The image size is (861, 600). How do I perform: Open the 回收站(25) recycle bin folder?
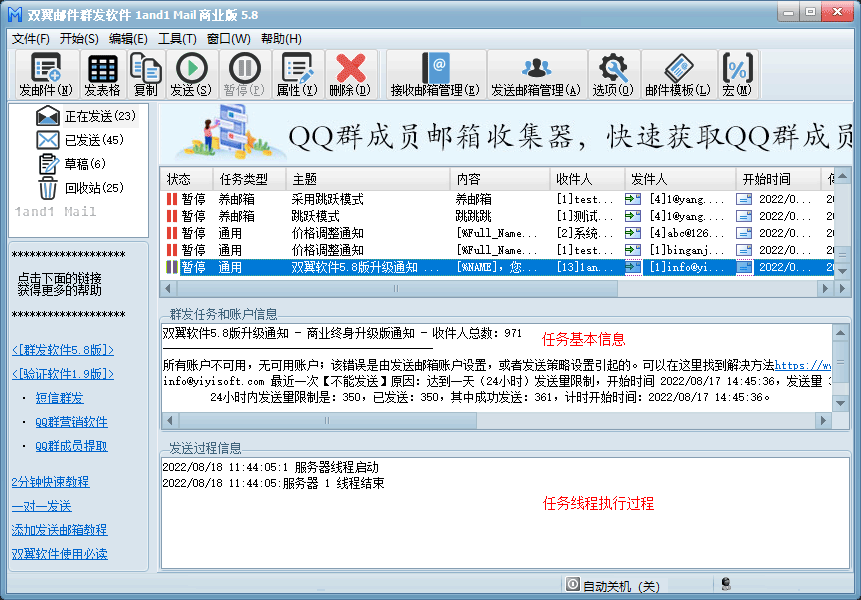point(81,188)
